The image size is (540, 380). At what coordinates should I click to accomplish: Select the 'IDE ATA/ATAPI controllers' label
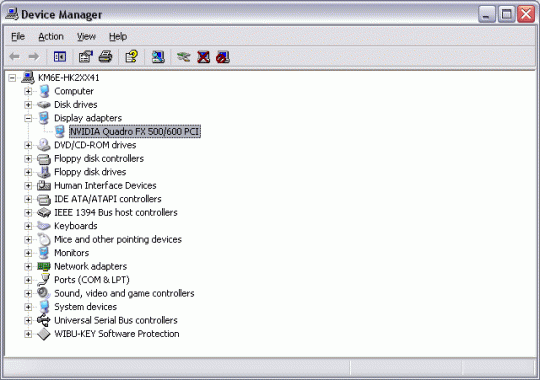pyautogui.click(x=108, y=199)
